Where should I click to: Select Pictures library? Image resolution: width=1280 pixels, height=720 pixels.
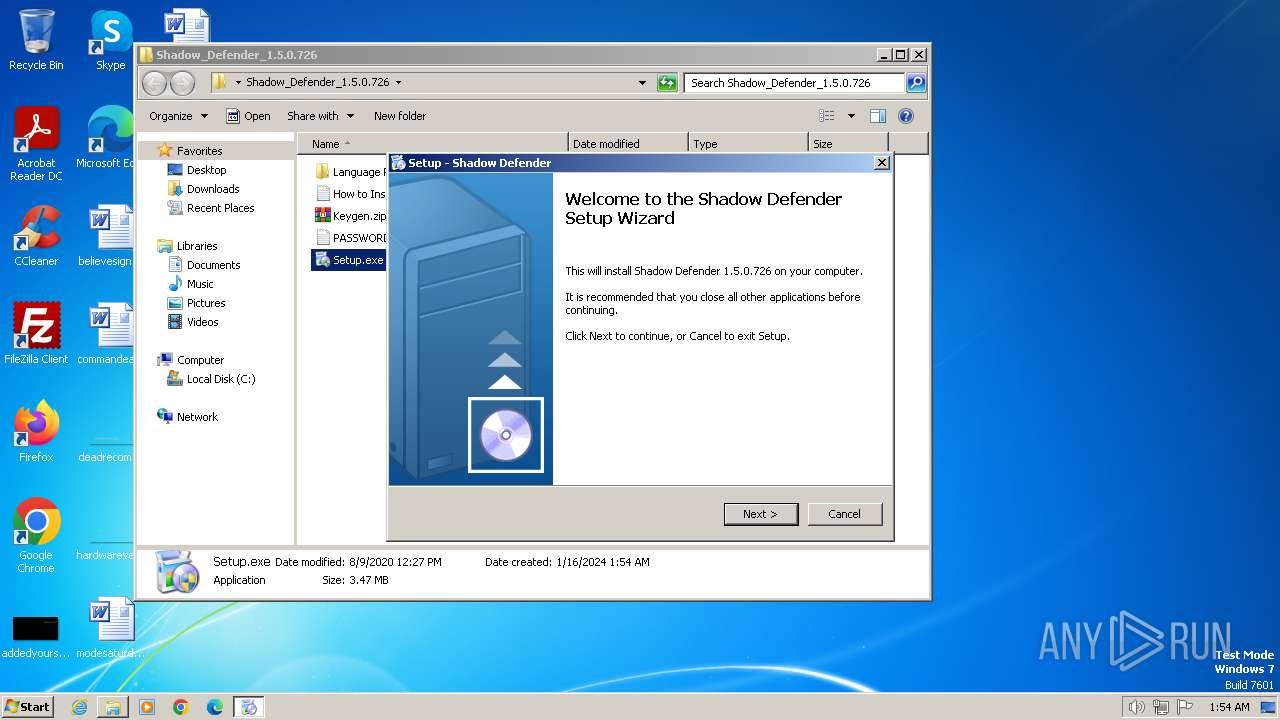pos(206,303)
